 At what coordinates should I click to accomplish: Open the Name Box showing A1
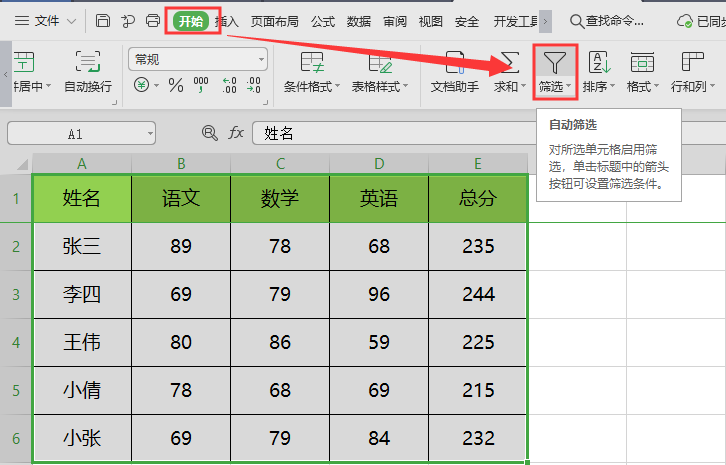[x=81, y=134]
